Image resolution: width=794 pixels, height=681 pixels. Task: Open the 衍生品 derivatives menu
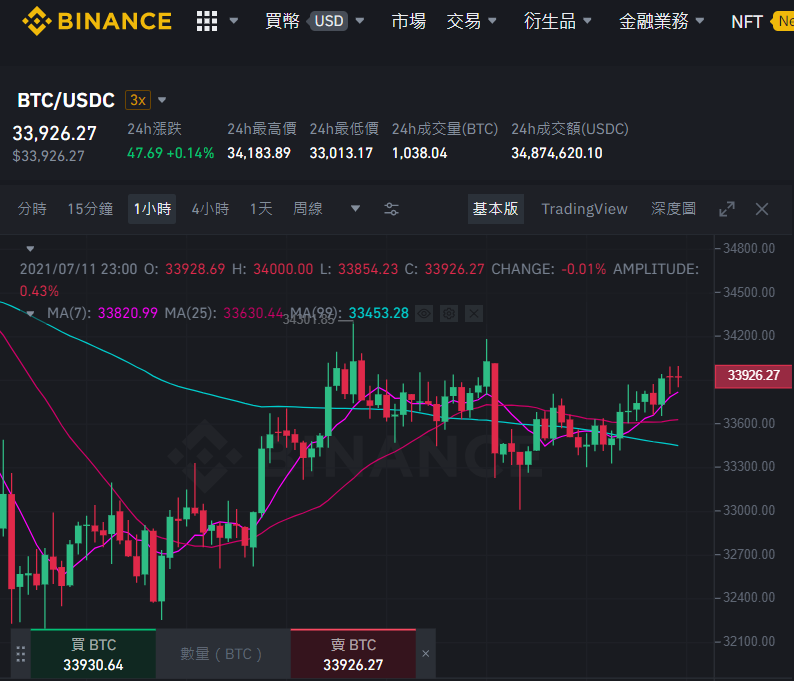549,21
